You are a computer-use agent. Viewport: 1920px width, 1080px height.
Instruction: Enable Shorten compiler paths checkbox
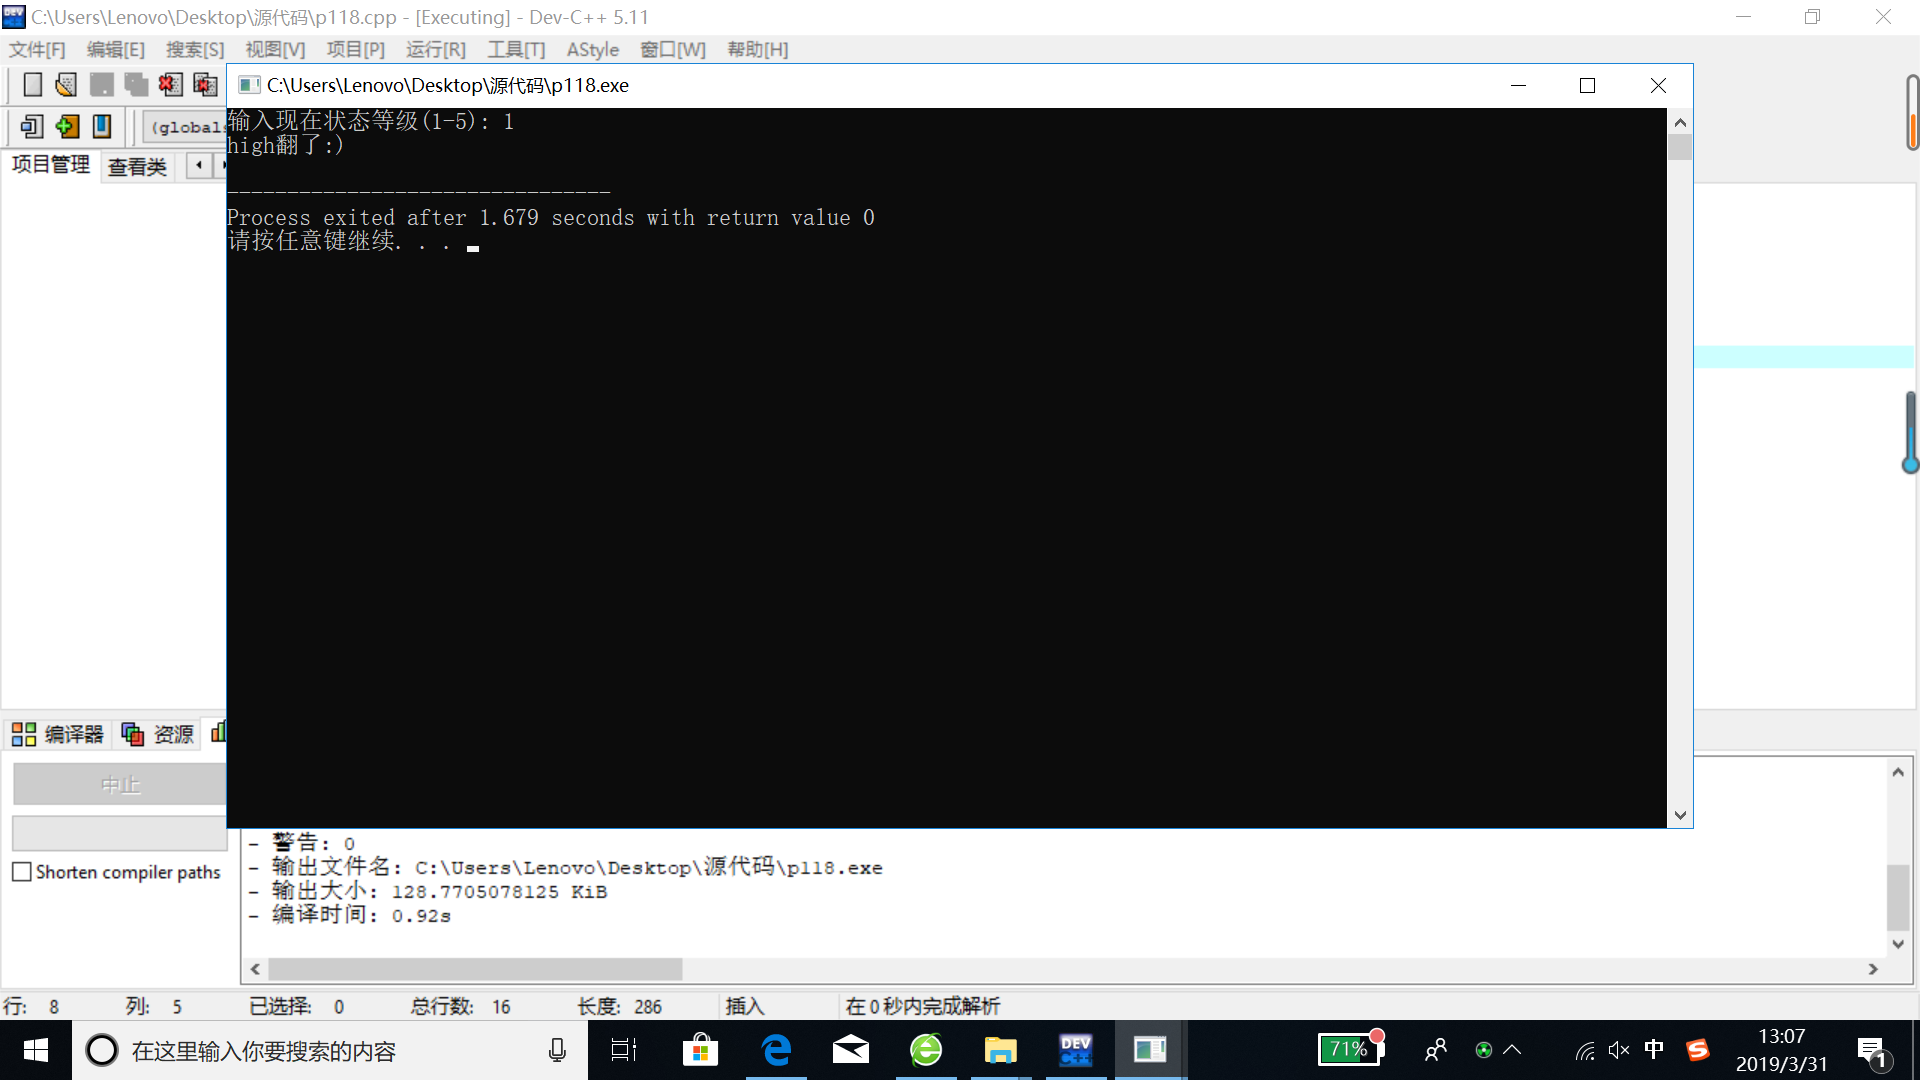click(x=22, y=872)
